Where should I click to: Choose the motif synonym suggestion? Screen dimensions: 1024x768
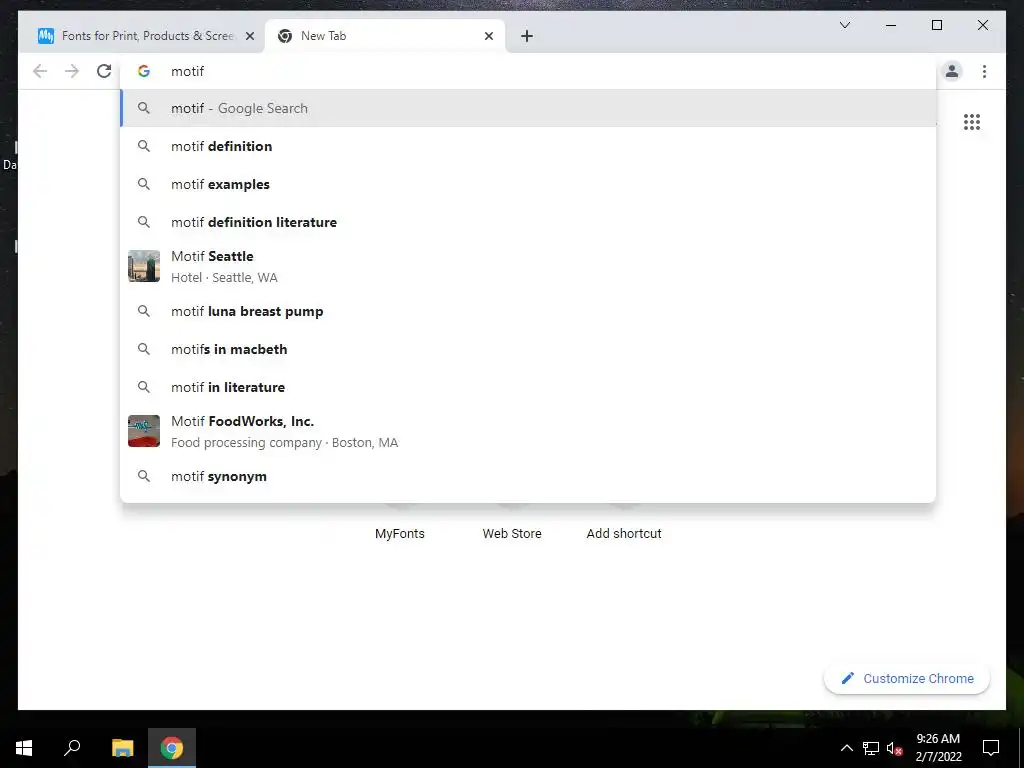point(528,477)
